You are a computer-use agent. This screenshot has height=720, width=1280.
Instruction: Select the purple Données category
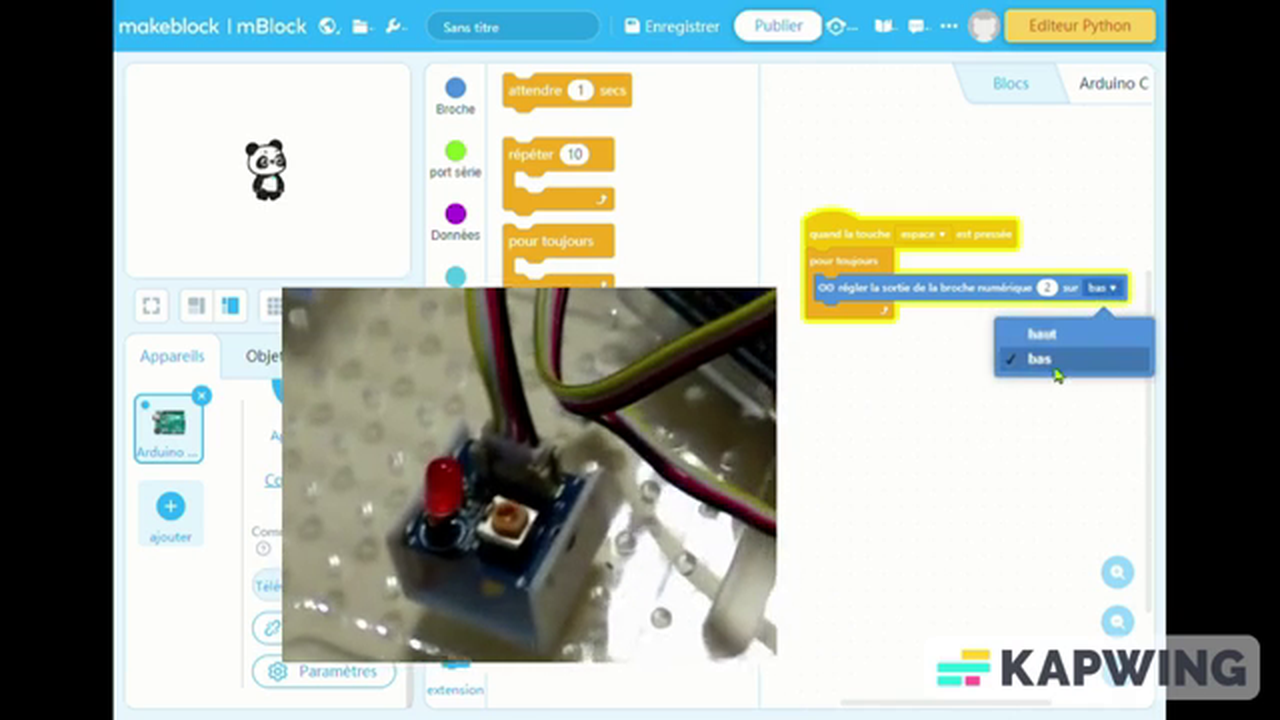point(455,222)
